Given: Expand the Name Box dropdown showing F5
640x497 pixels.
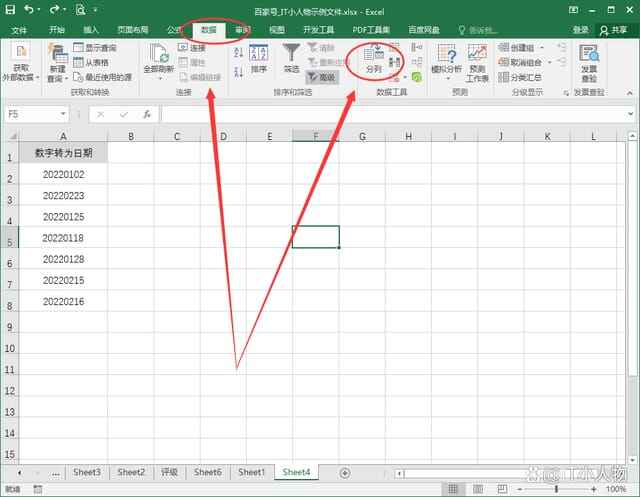Looking at the screenshot, I should click(63, 114).
